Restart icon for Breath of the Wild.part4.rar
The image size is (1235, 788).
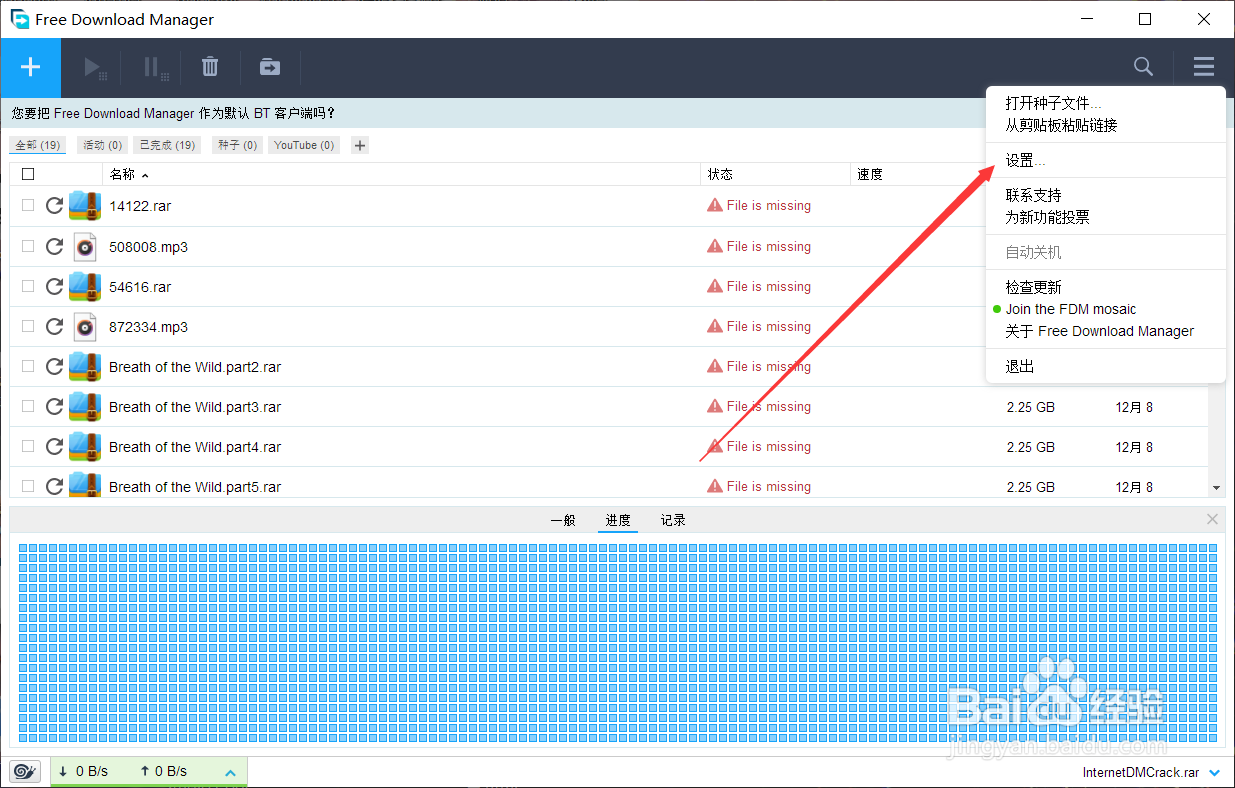(x=55, y=446)
